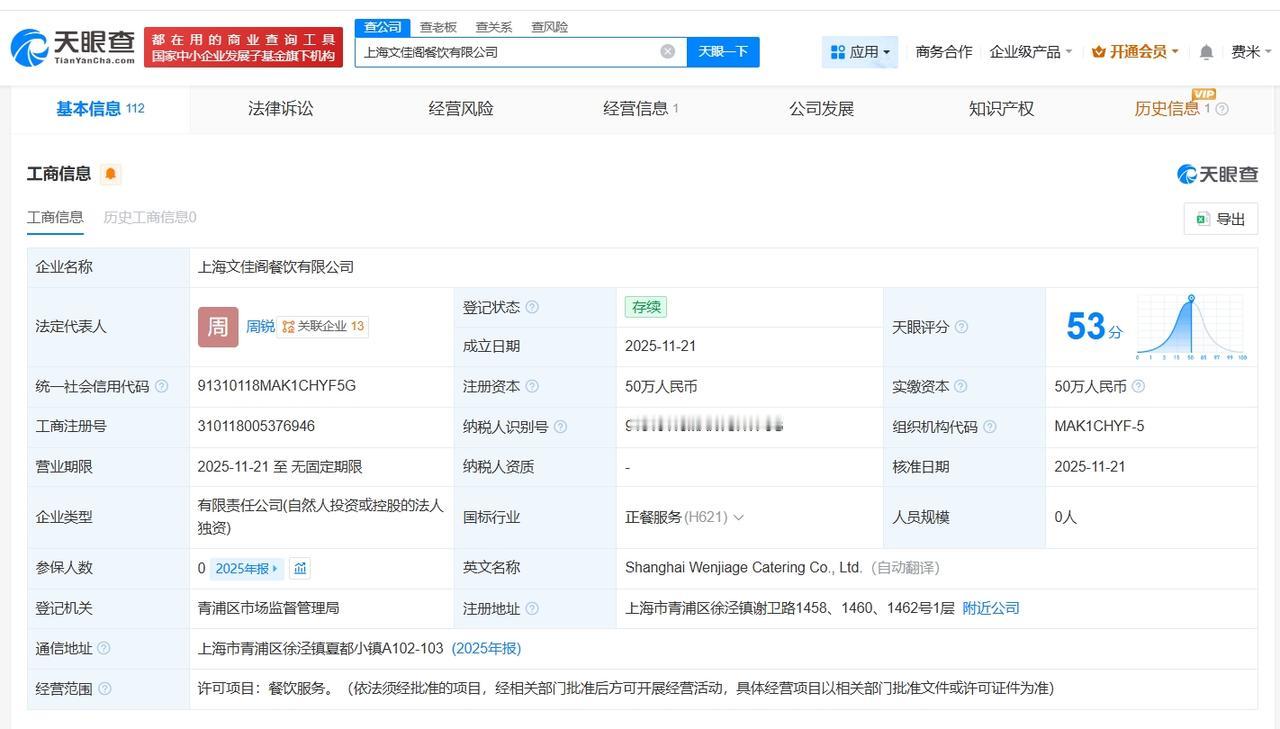The height and width of the screenshot is (729, 1280).
Task: Click the help icon next to 经营范围
Action: 105,689
